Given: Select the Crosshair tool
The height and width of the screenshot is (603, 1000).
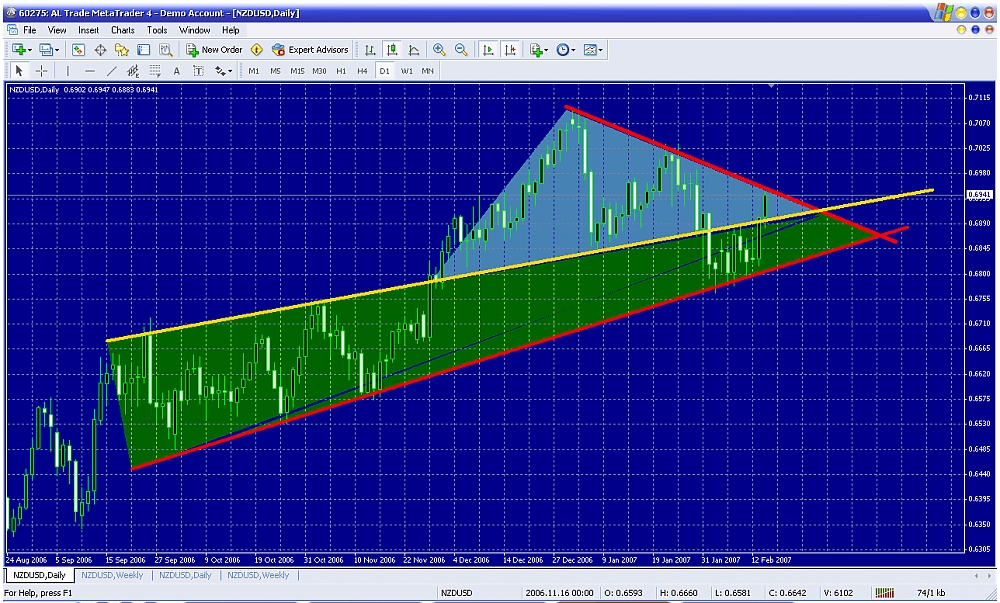Looking at the screenshot, I should click(x=42, y=71).
